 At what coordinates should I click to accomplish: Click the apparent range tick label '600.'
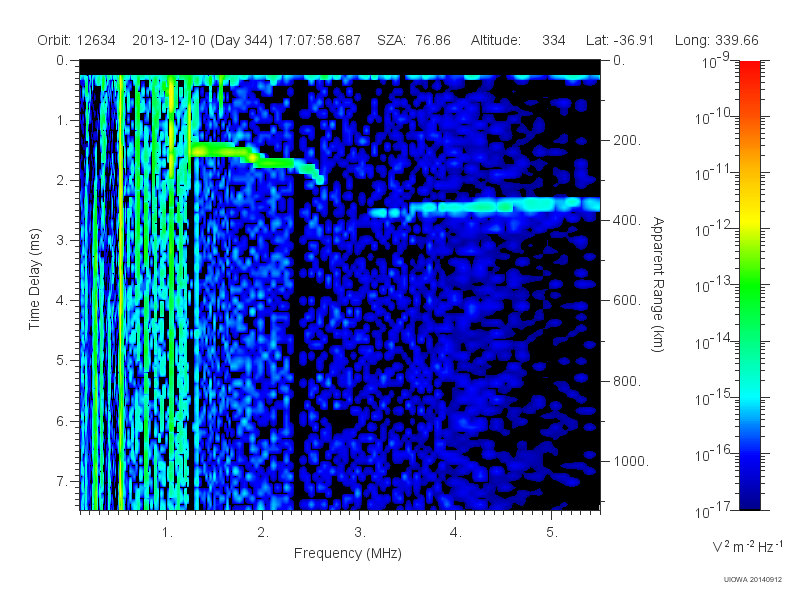627,301
